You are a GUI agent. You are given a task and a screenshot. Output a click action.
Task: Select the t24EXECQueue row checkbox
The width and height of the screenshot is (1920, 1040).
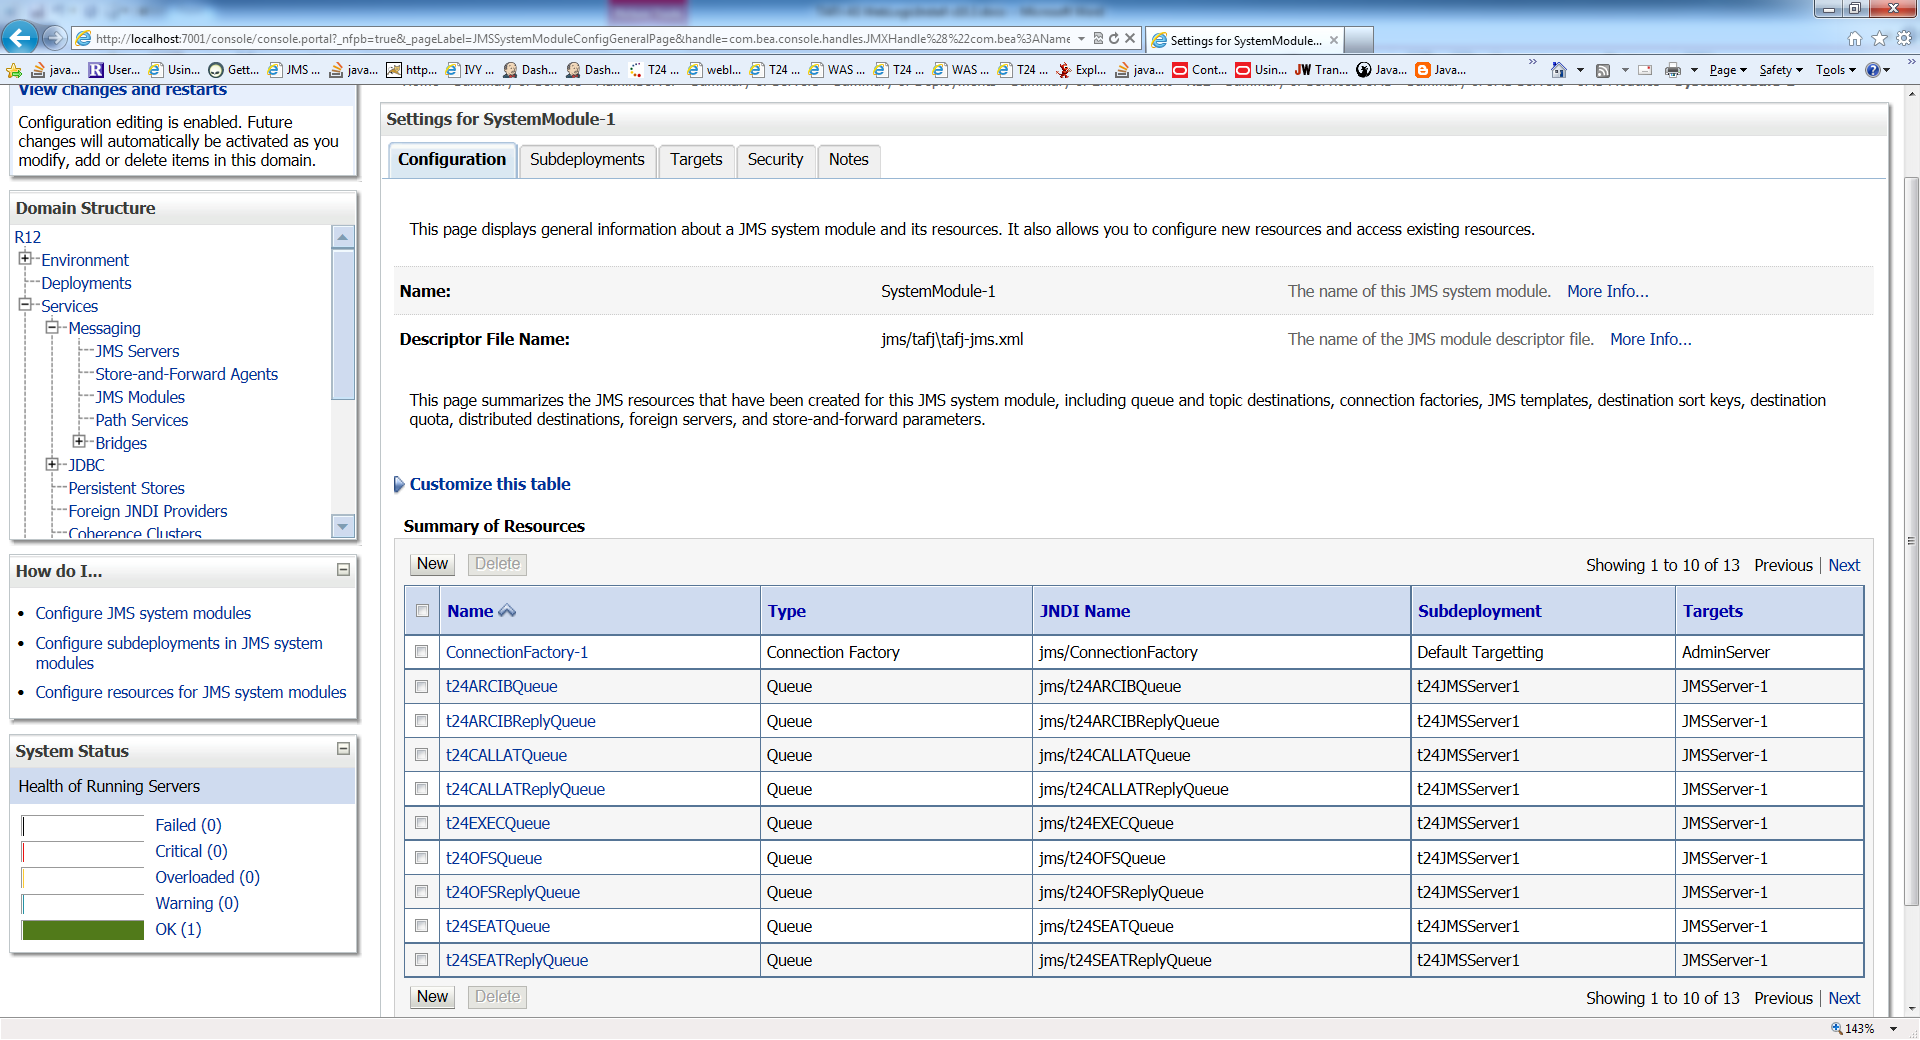[x=422, y=823]
